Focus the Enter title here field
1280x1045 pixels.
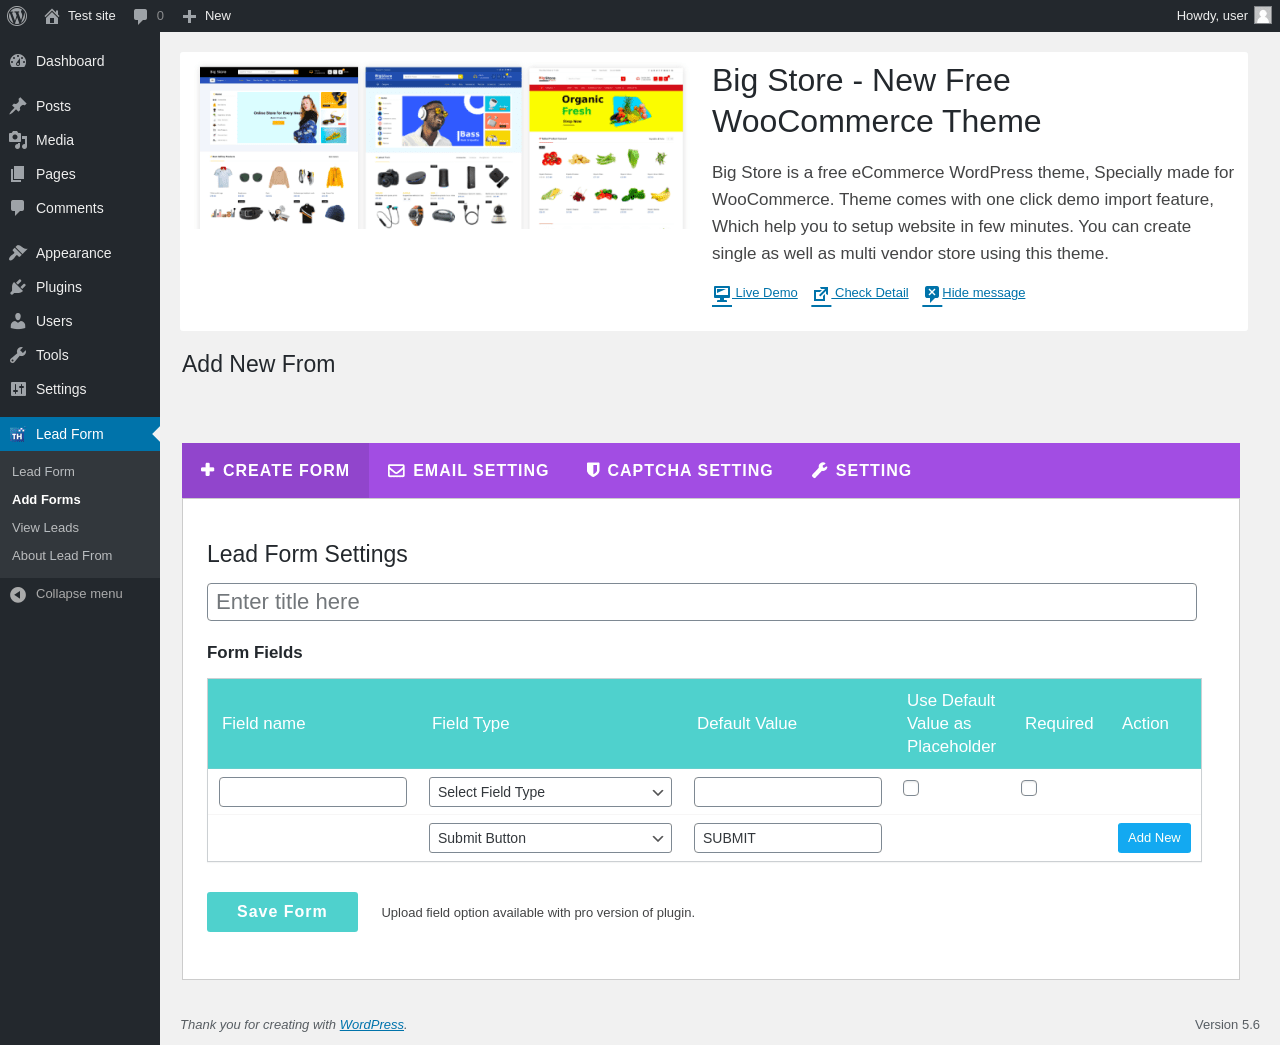[x=702, y=602]
